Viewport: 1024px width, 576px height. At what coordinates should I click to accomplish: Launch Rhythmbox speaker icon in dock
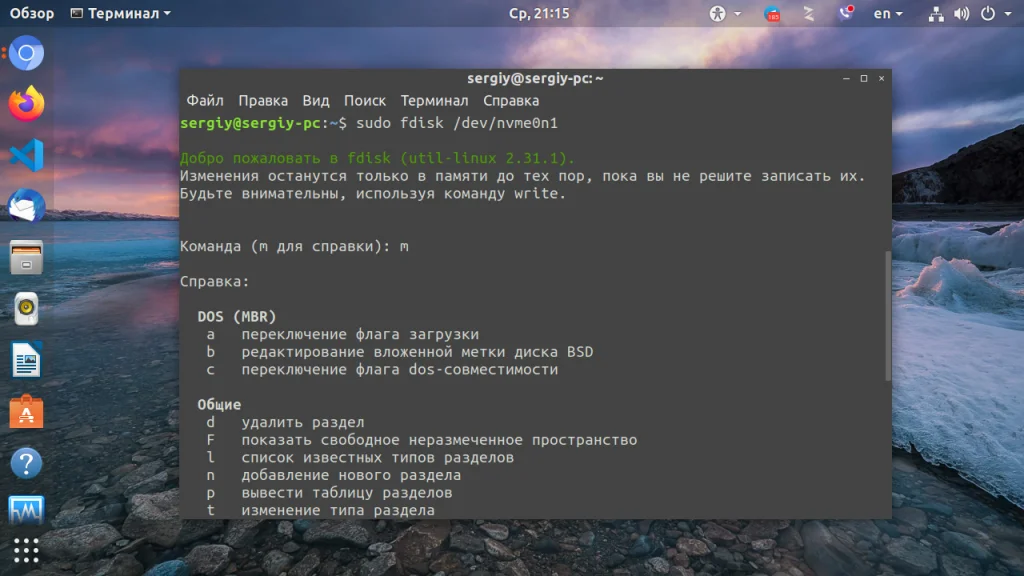(x=26, y=309)
